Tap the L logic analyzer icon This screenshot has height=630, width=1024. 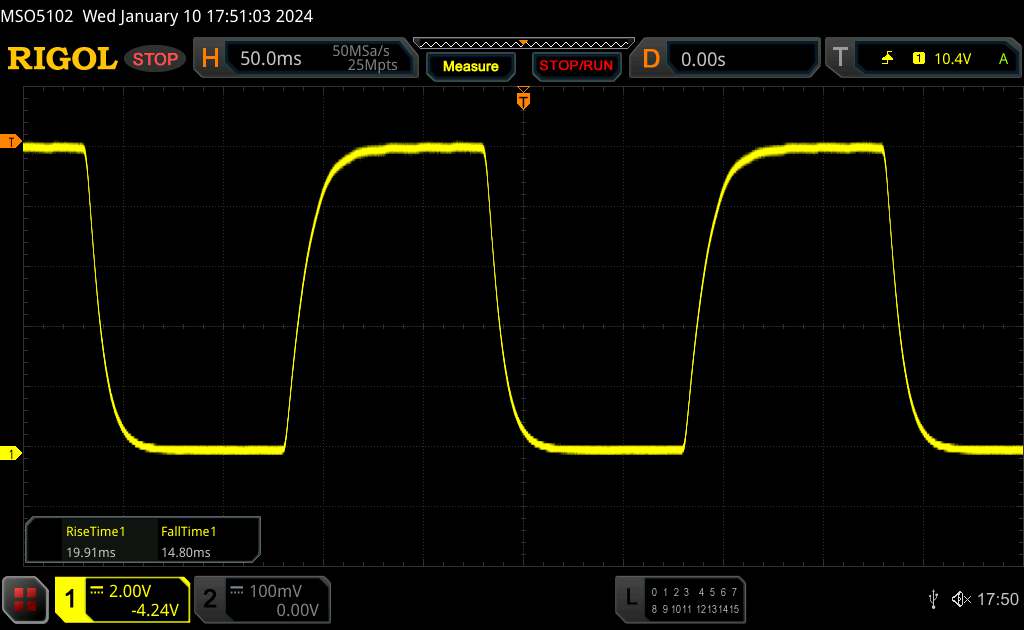pos(630,598)
